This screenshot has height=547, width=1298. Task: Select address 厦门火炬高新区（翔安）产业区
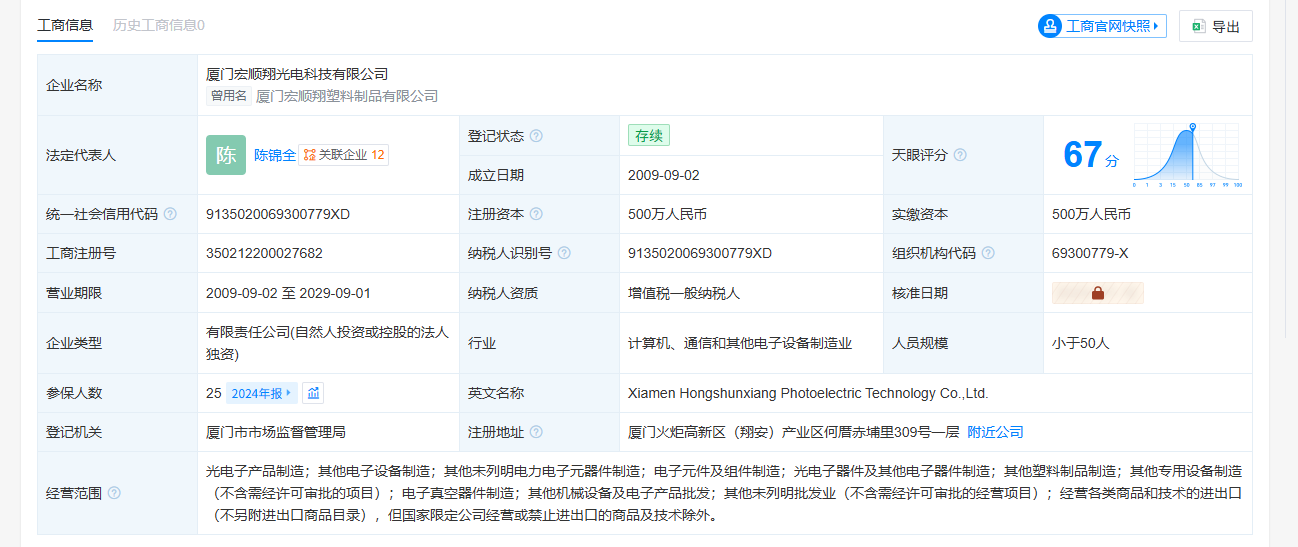723,432
